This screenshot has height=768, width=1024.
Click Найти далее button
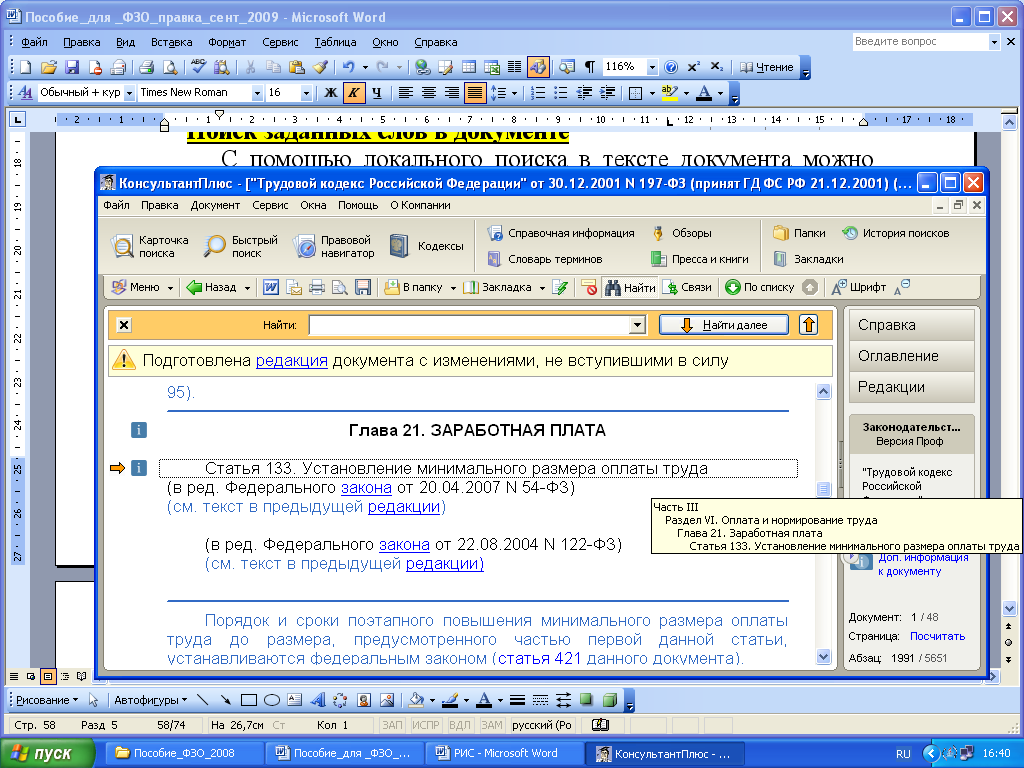click(724, 325)
